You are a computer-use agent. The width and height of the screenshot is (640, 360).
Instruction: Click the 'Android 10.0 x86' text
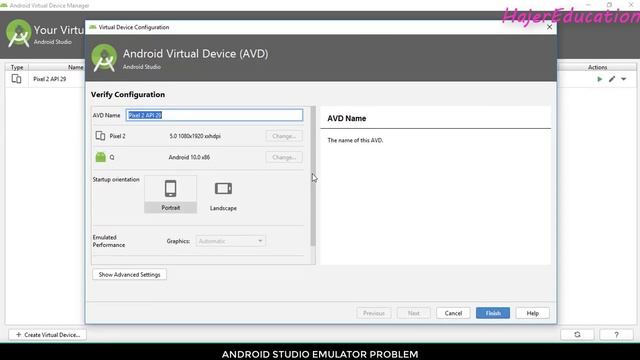(x=189, y=157)
